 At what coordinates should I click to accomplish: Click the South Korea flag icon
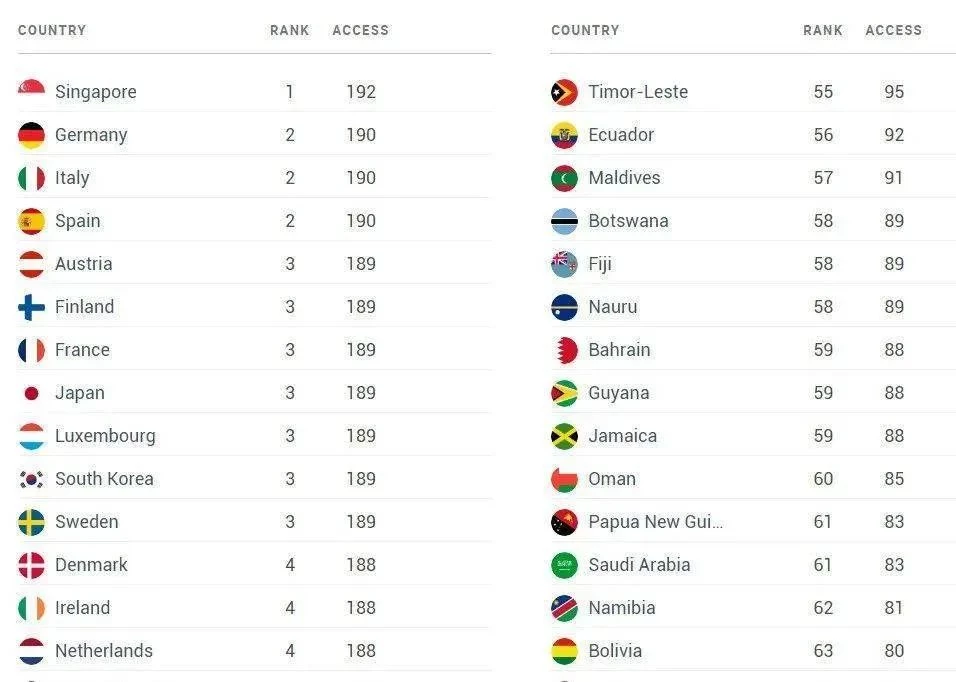pos(31,479)
